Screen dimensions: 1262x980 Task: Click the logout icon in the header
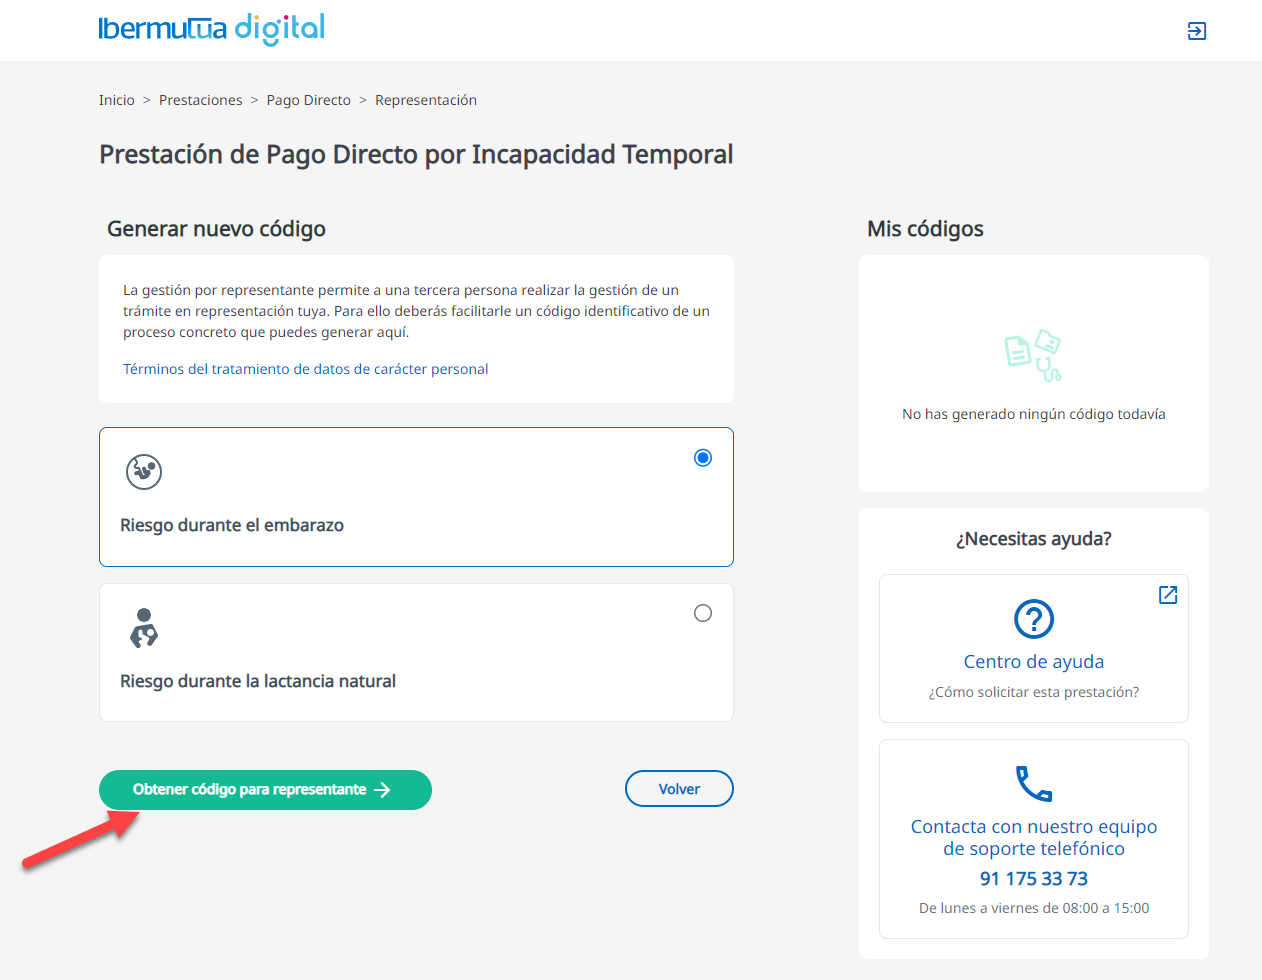pos(1196,31)
